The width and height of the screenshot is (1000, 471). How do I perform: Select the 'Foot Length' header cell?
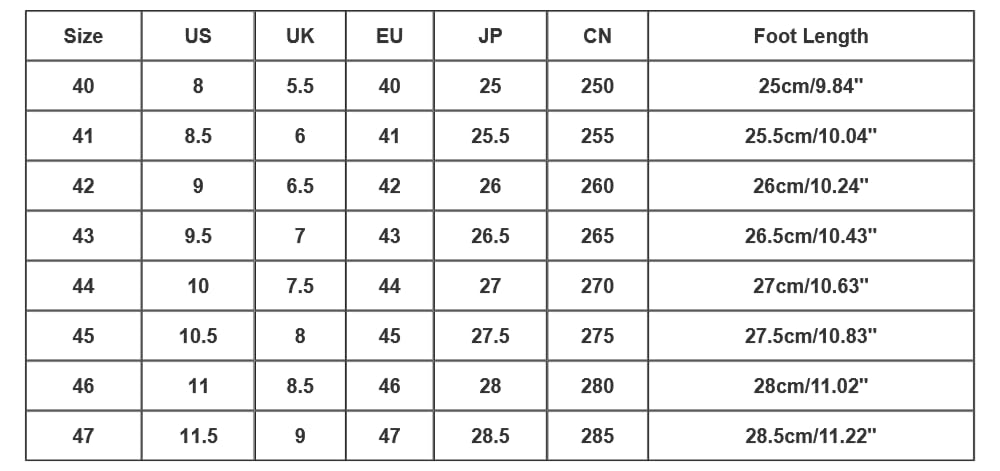[x=810, y=37]
